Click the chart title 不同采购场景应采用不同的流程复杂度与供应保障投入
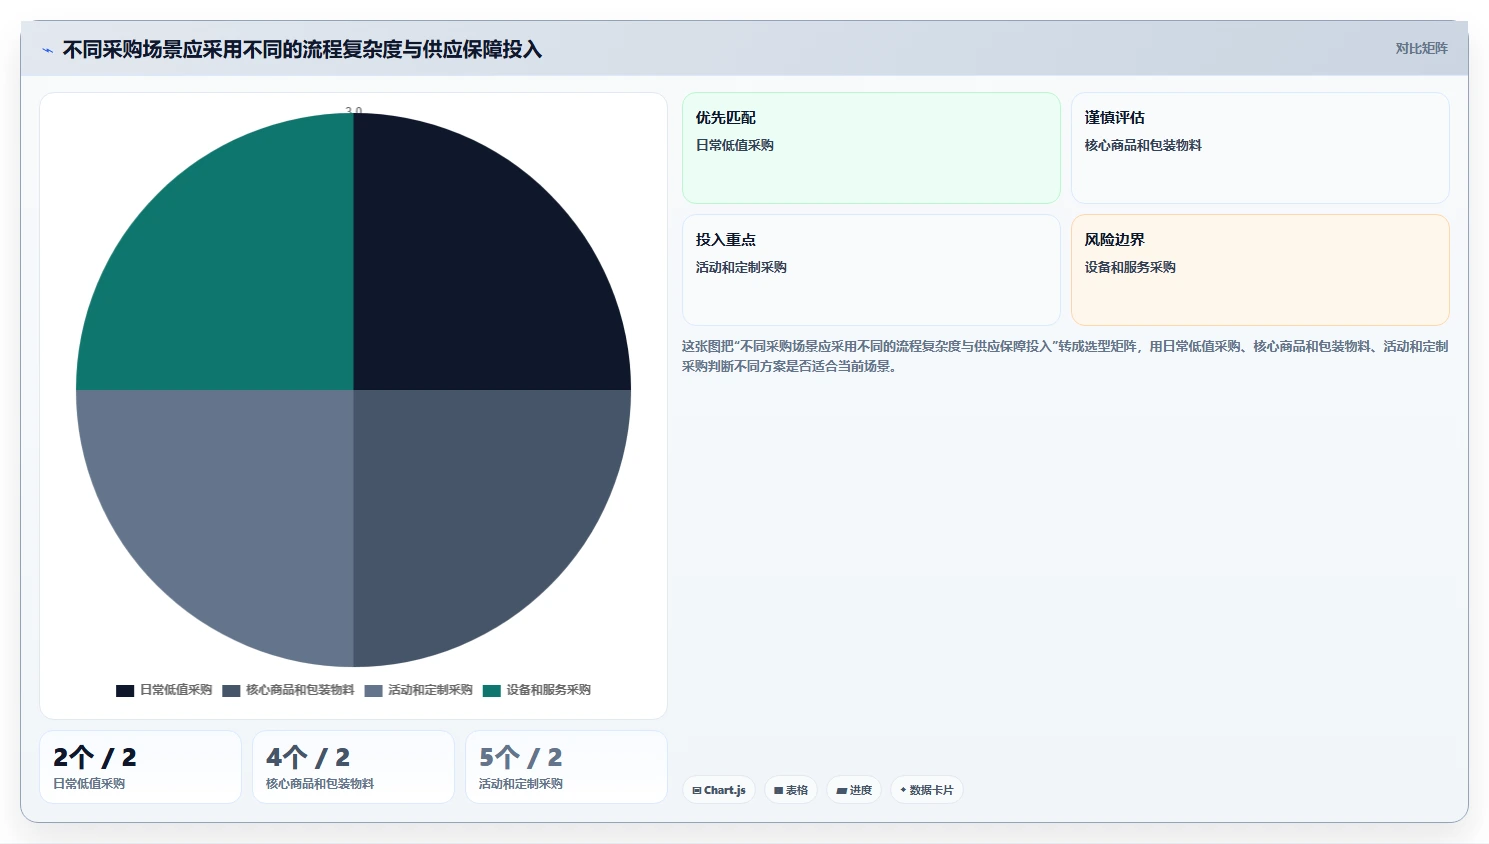 point(302,49)
